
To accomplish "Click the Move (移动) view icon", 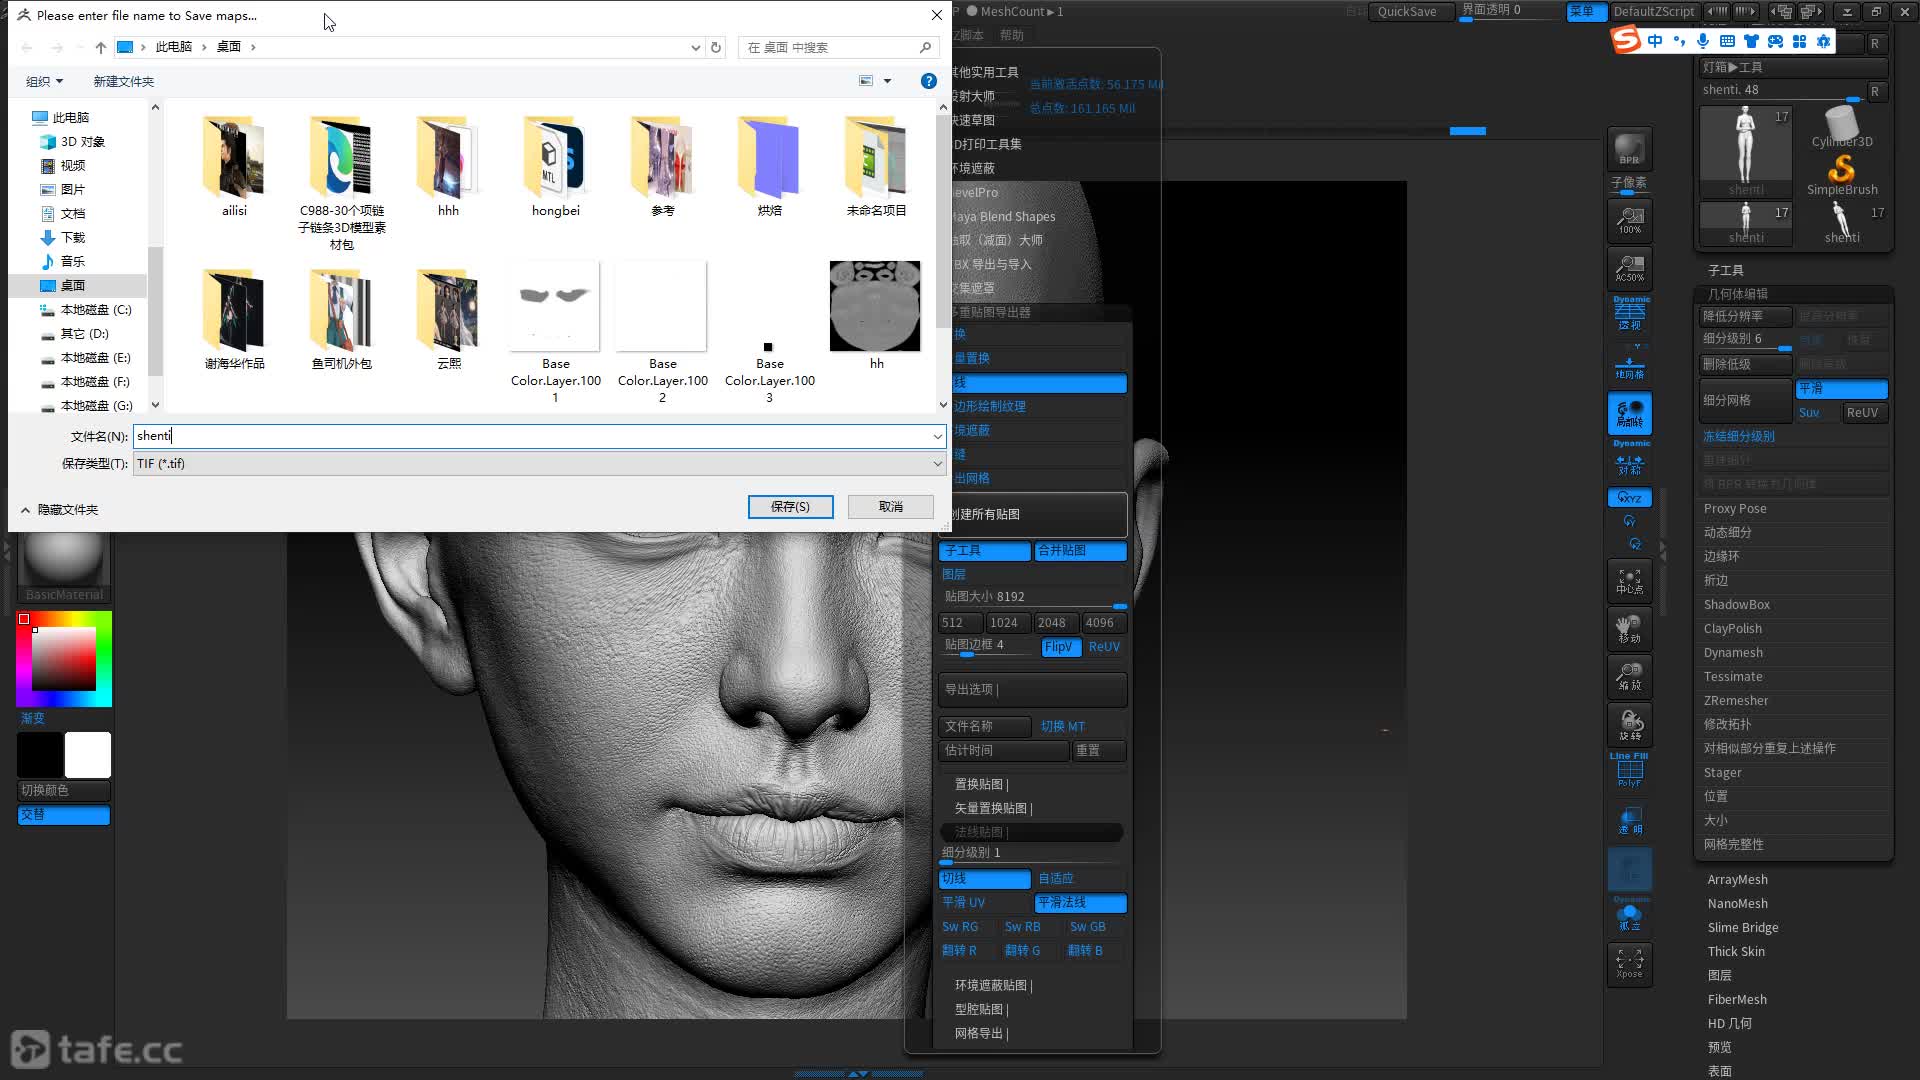I will [x=1629, y=629].
